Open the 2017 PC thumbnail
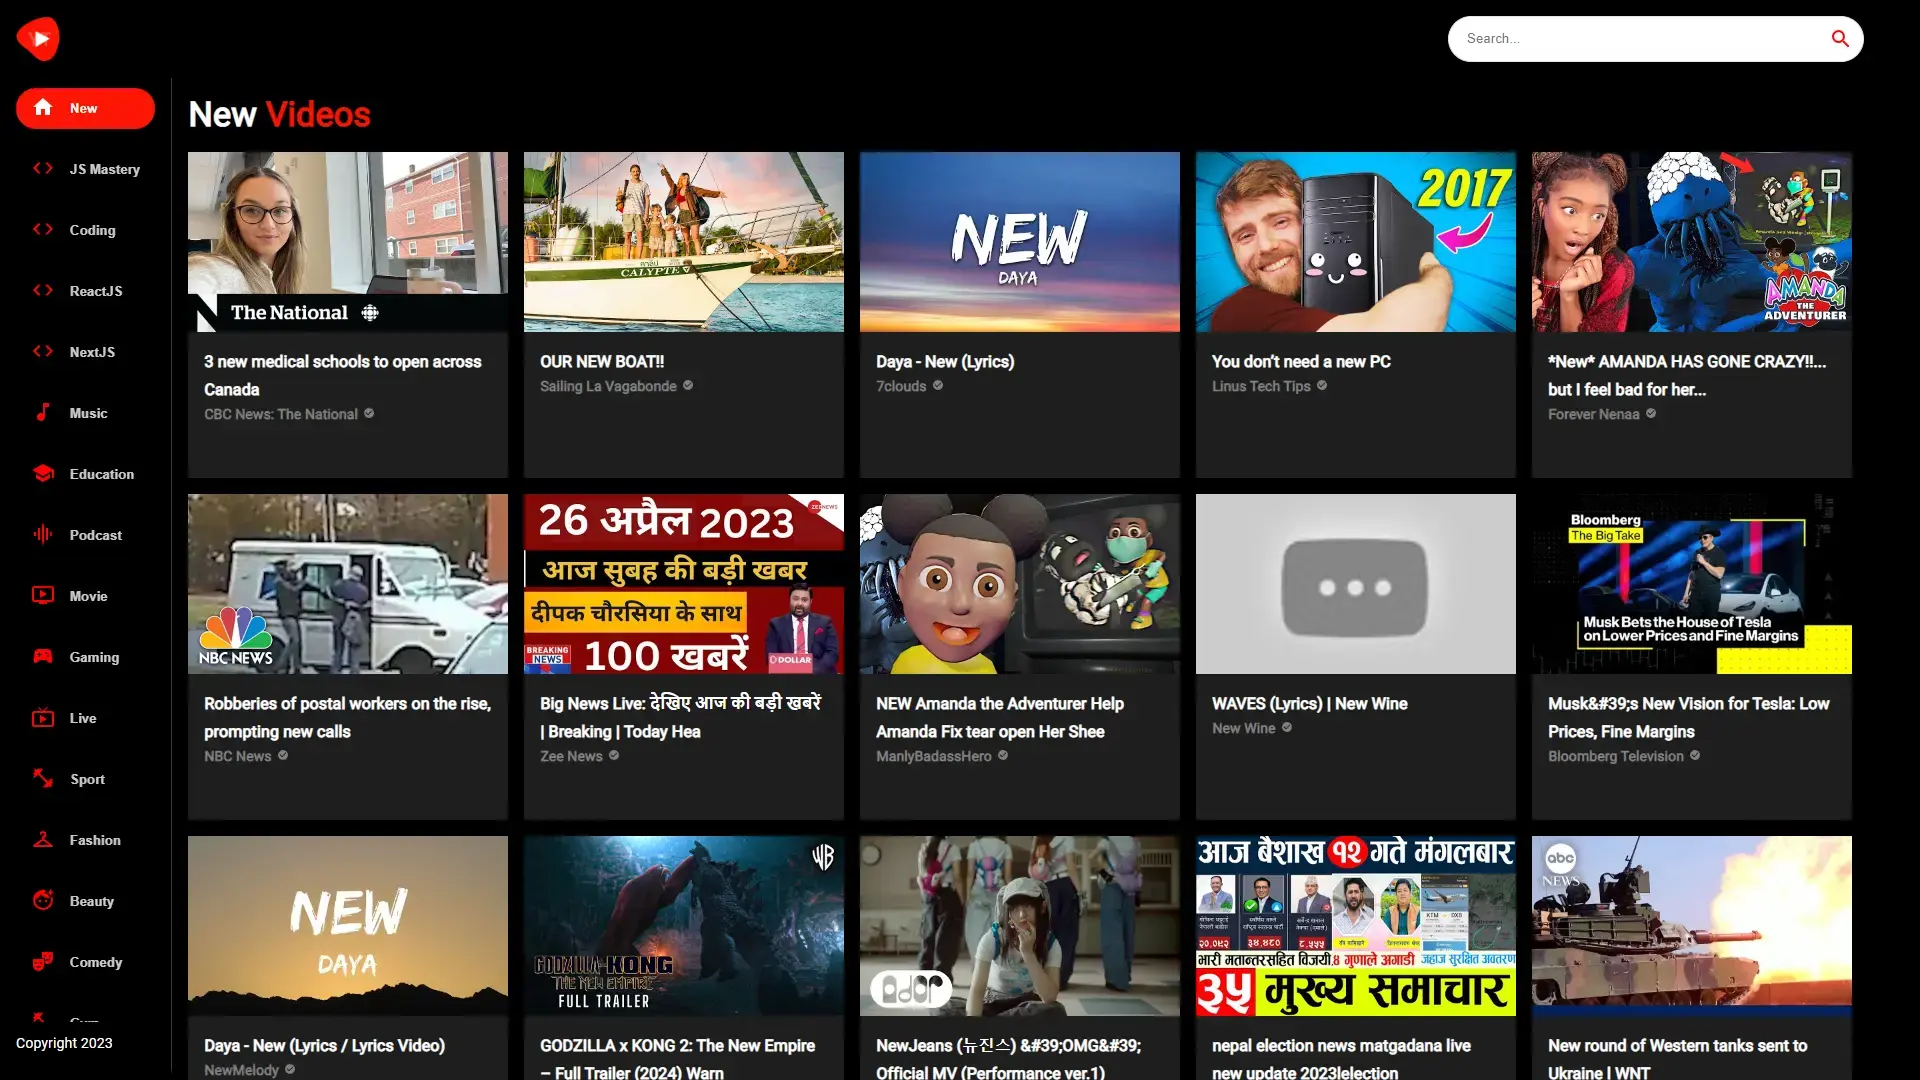 tap(1356, 242)
